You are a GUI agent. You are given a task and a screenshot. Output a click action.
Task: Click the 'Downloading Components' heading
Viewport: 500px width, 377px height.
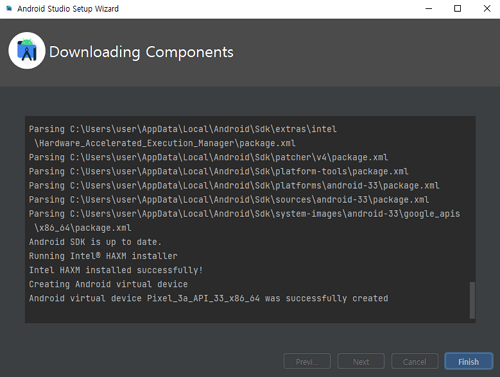(x=141, y=52)
